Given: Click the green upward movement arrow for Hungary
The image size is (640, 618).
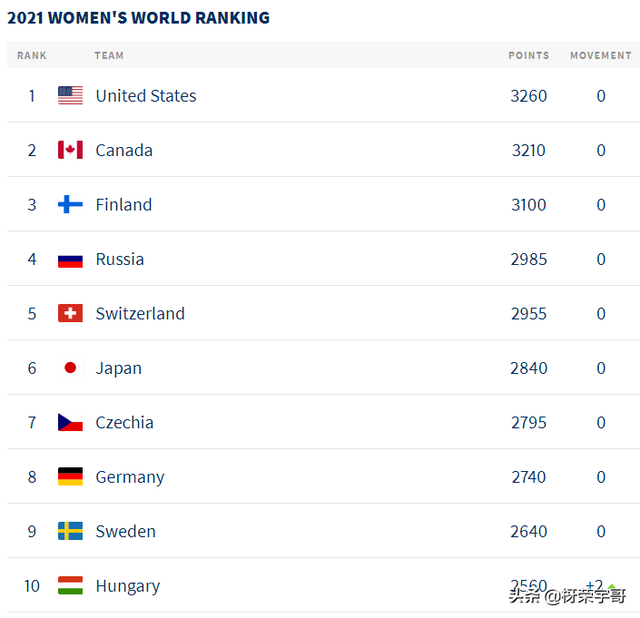Looking at the screenshot, I should [611, 587].
